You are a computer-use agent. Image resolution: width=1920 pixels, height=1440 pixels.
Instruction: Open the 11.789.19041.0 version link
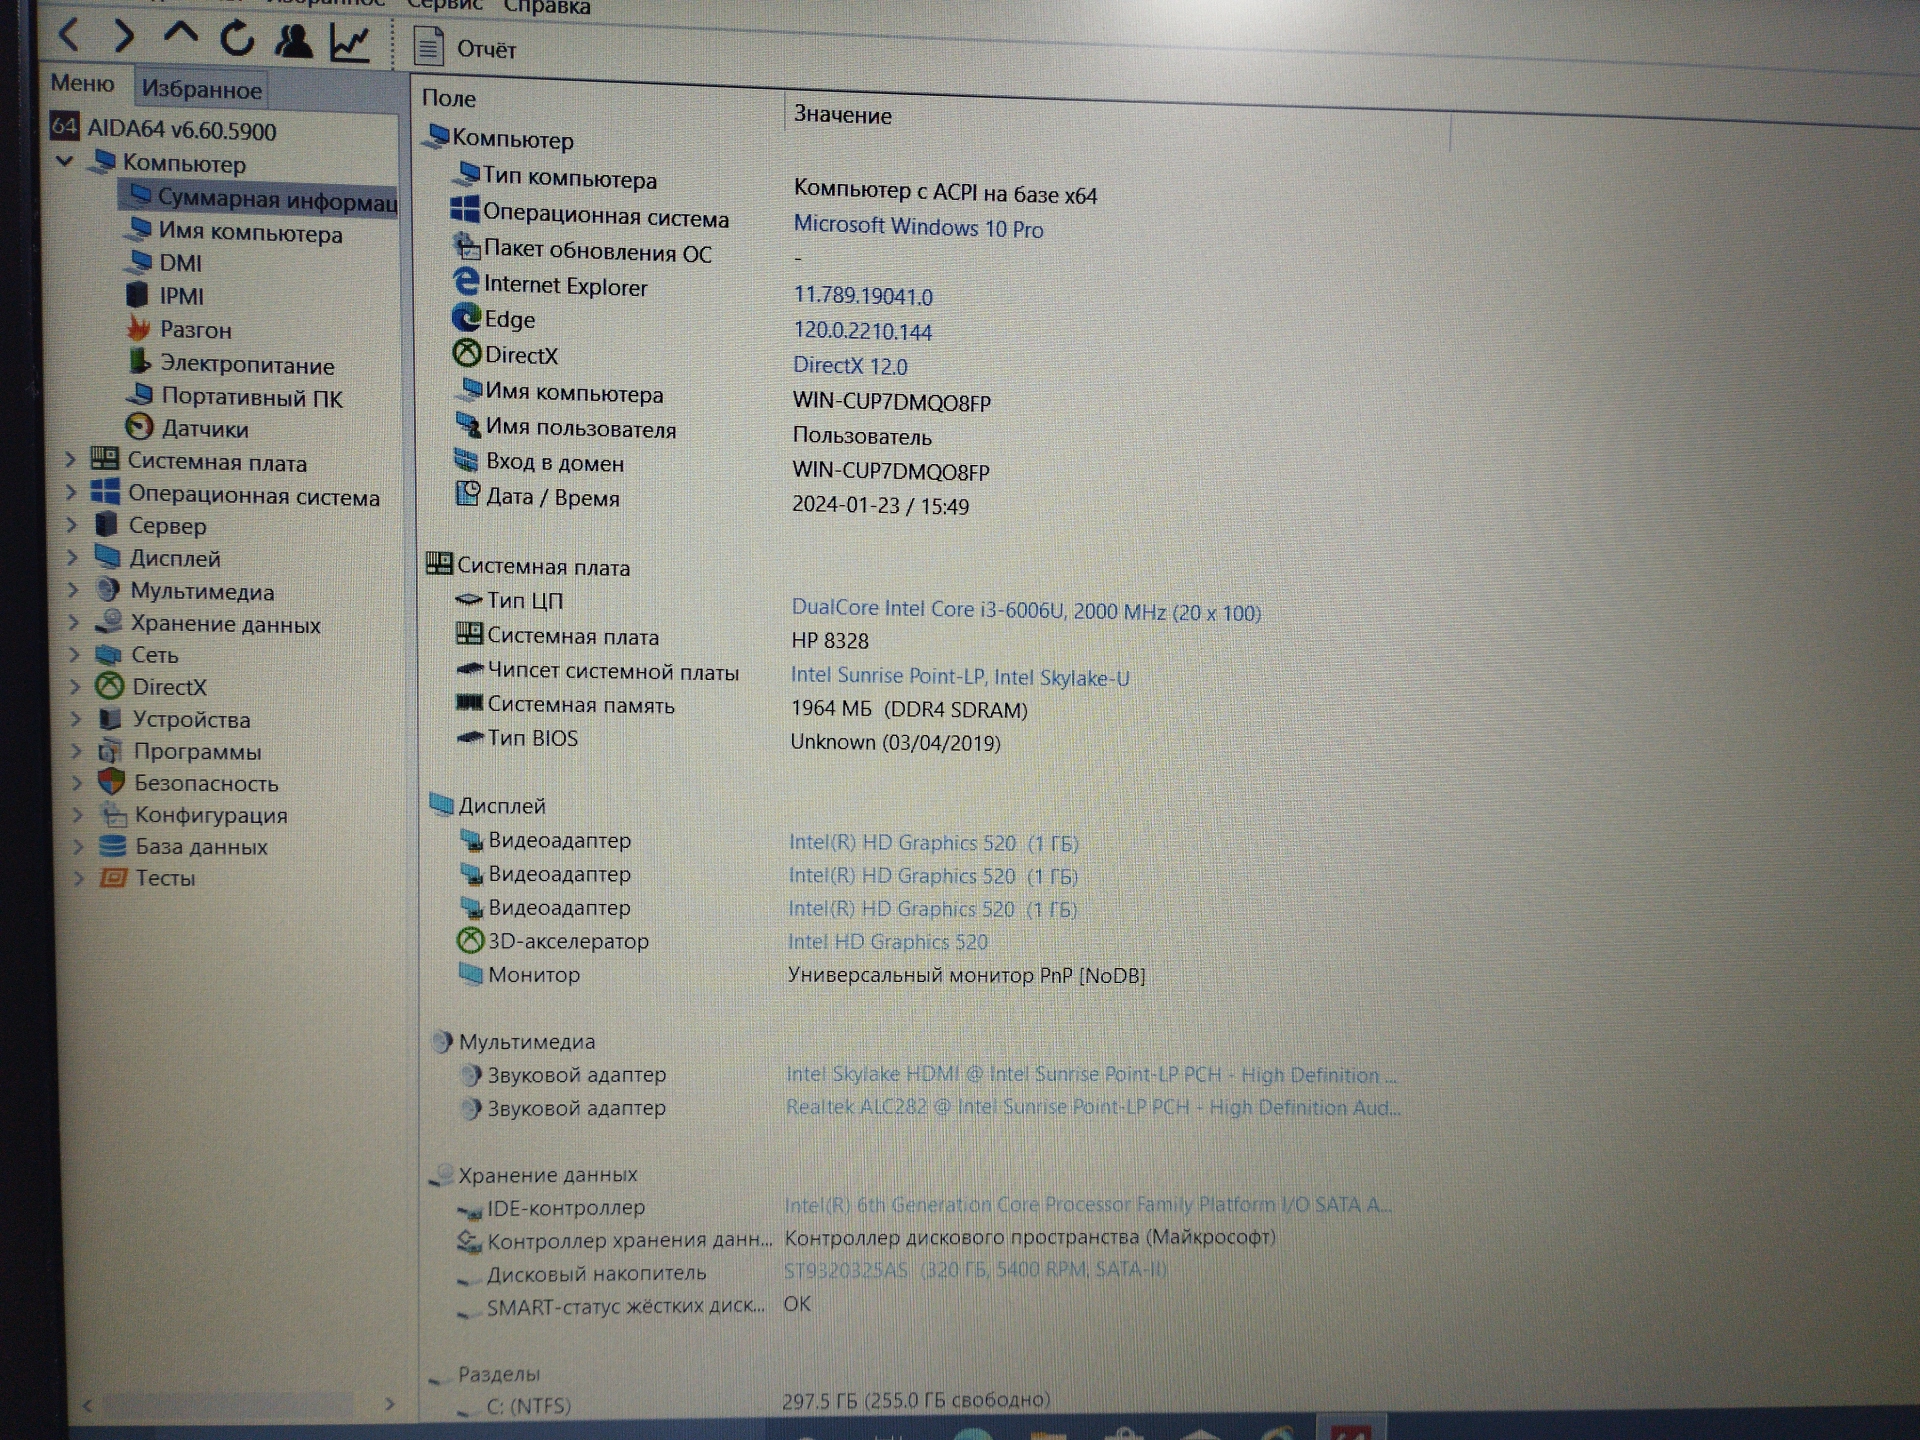(x=863, y=296)
